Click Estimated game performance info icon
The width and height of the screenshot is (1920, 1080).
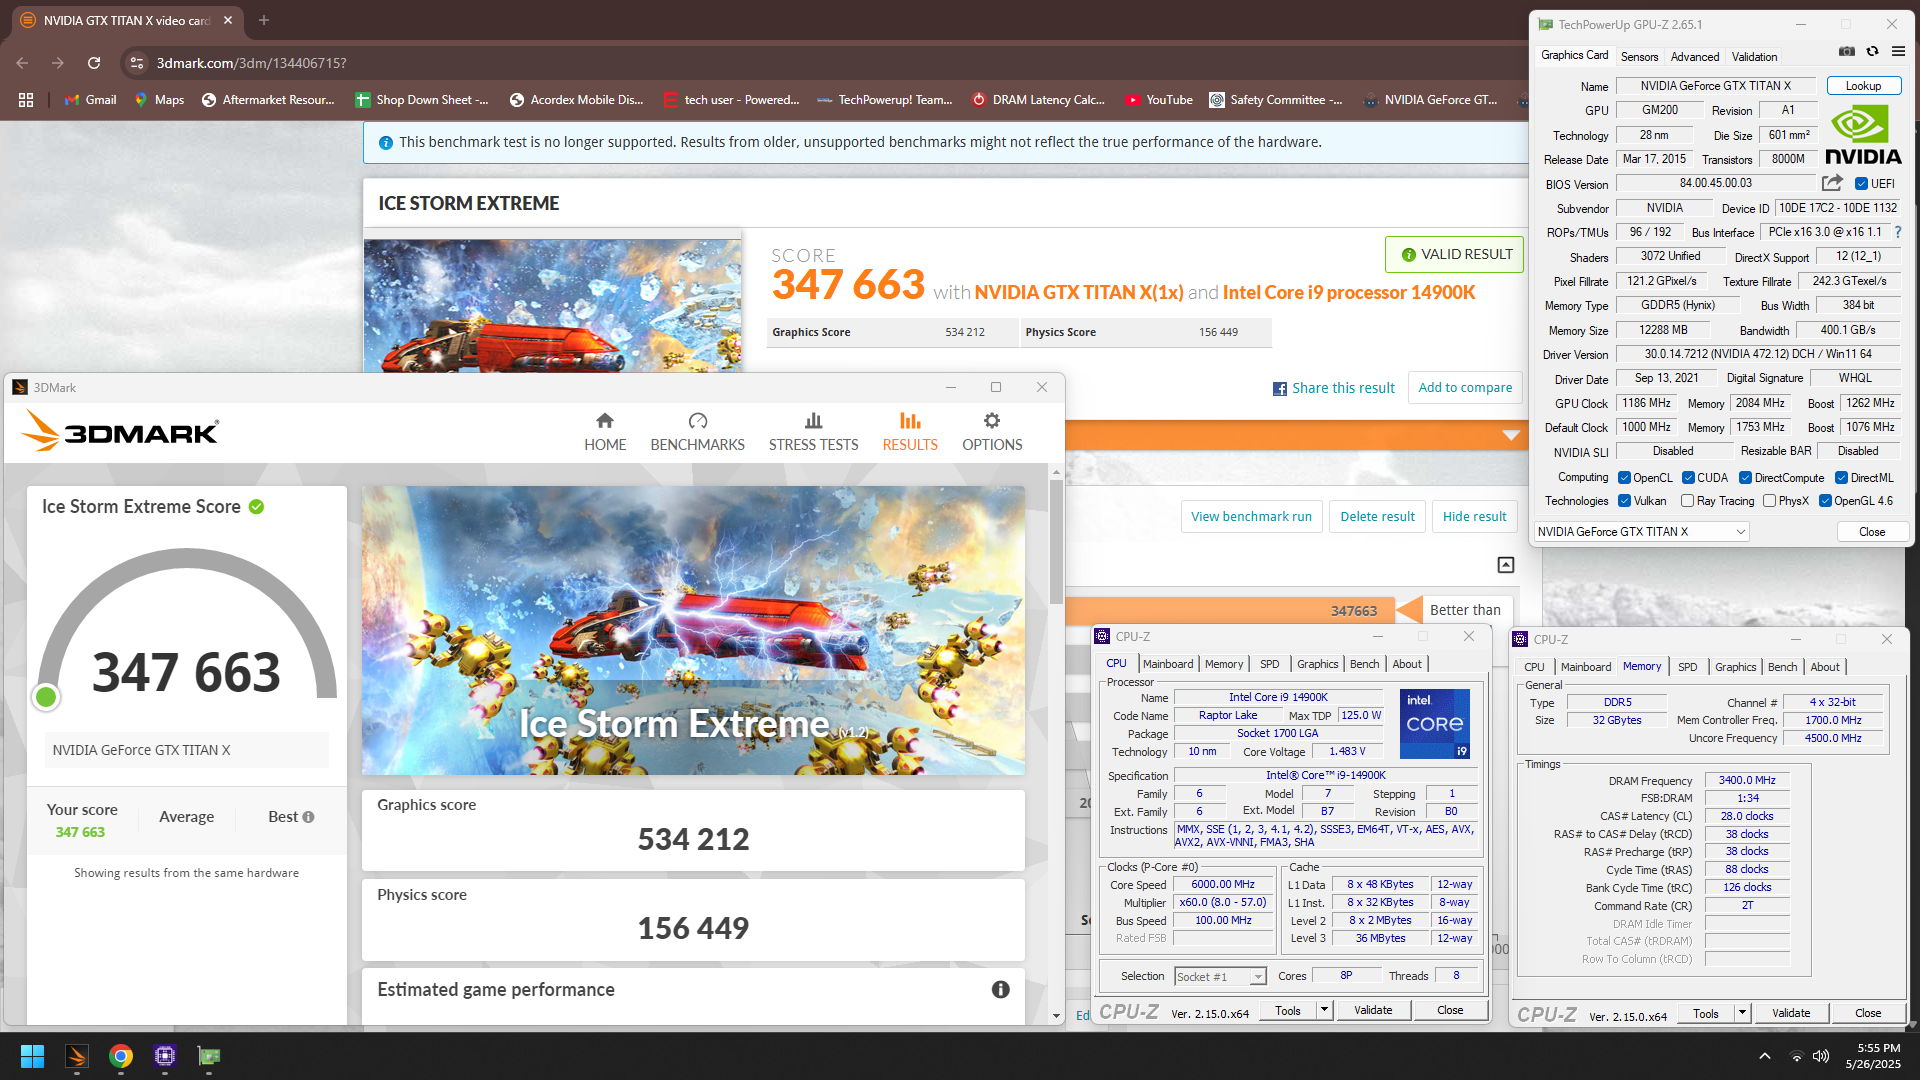(1000, 989)
